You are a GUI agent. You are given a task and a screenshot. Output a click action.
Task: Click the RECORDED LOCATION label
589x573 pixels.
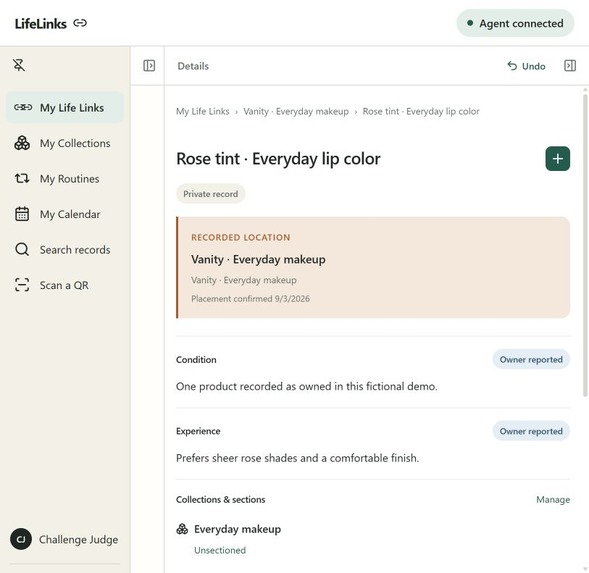click(x=240, y=237)
